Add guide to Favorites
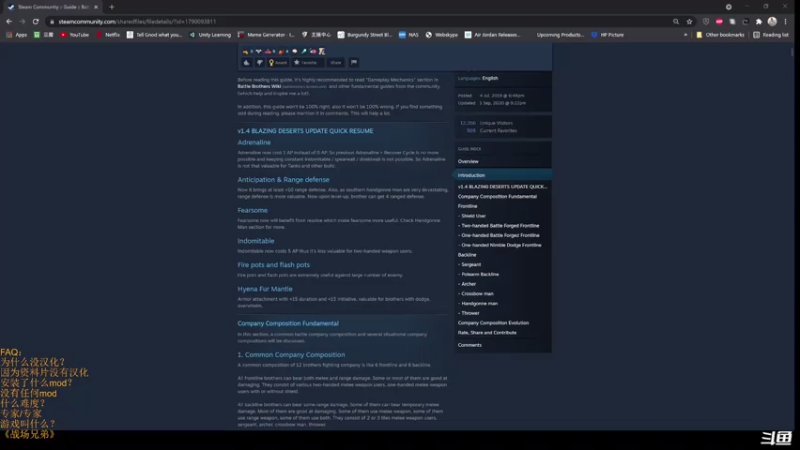The height and width of the screenshot is (450, 800). pos(307,63)
